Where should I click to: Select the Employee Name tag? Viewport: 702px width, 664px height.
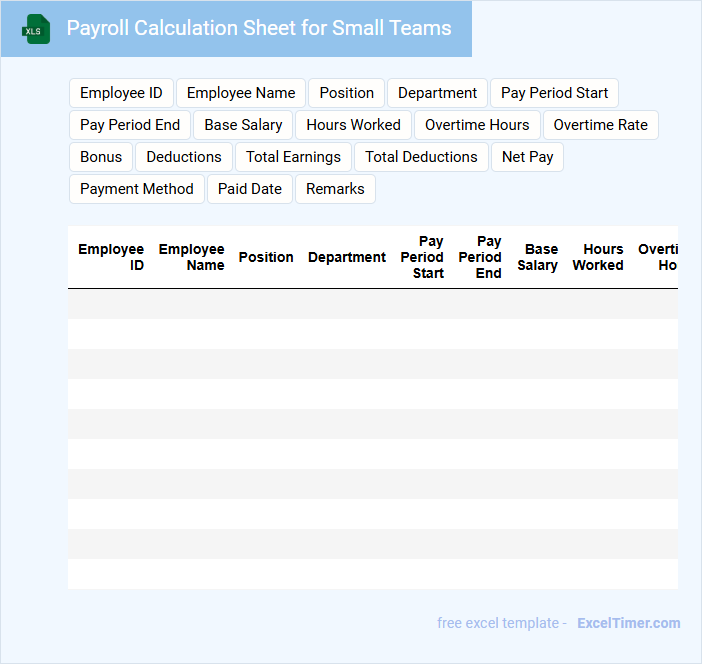coord(241,93)
